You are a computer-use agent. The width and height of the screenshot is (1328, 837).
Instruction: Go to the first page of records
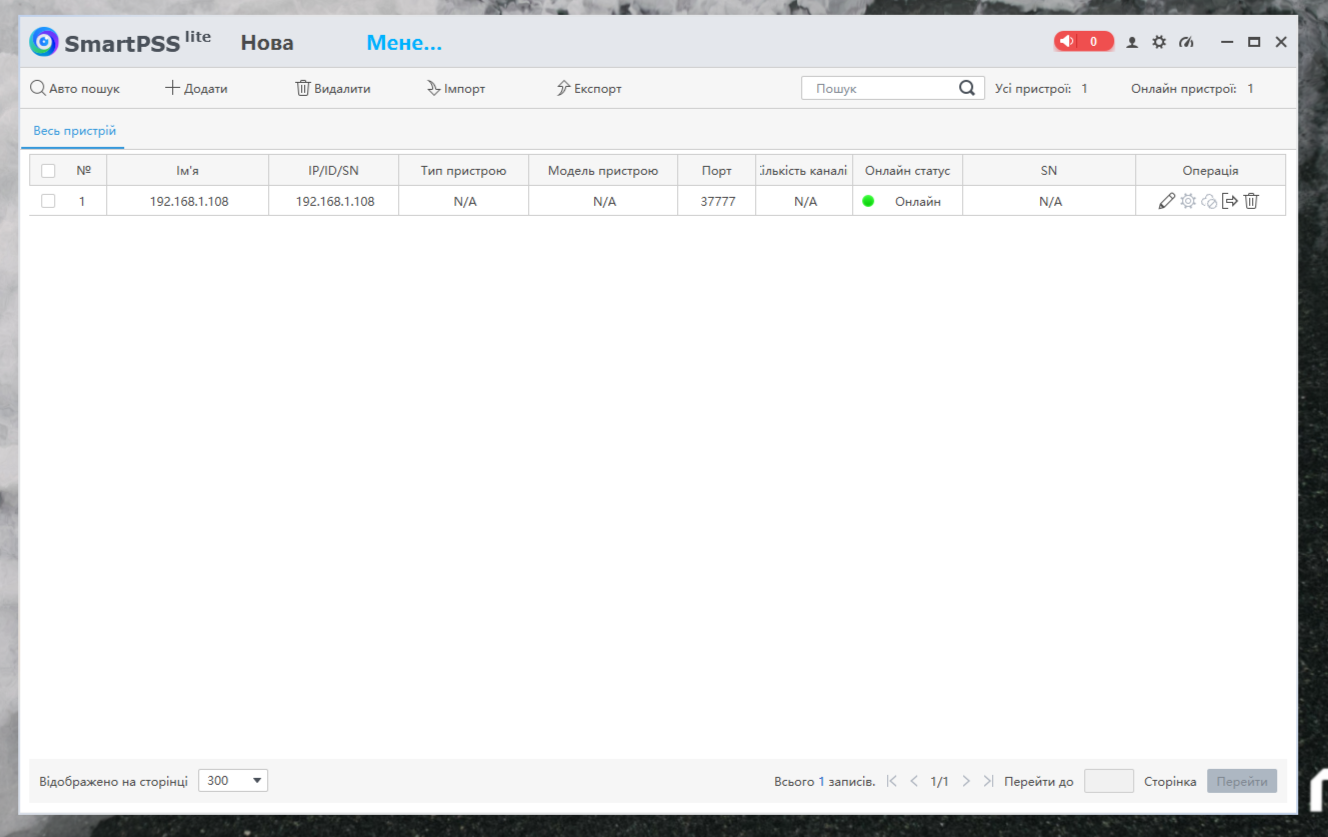click(892, 781)
